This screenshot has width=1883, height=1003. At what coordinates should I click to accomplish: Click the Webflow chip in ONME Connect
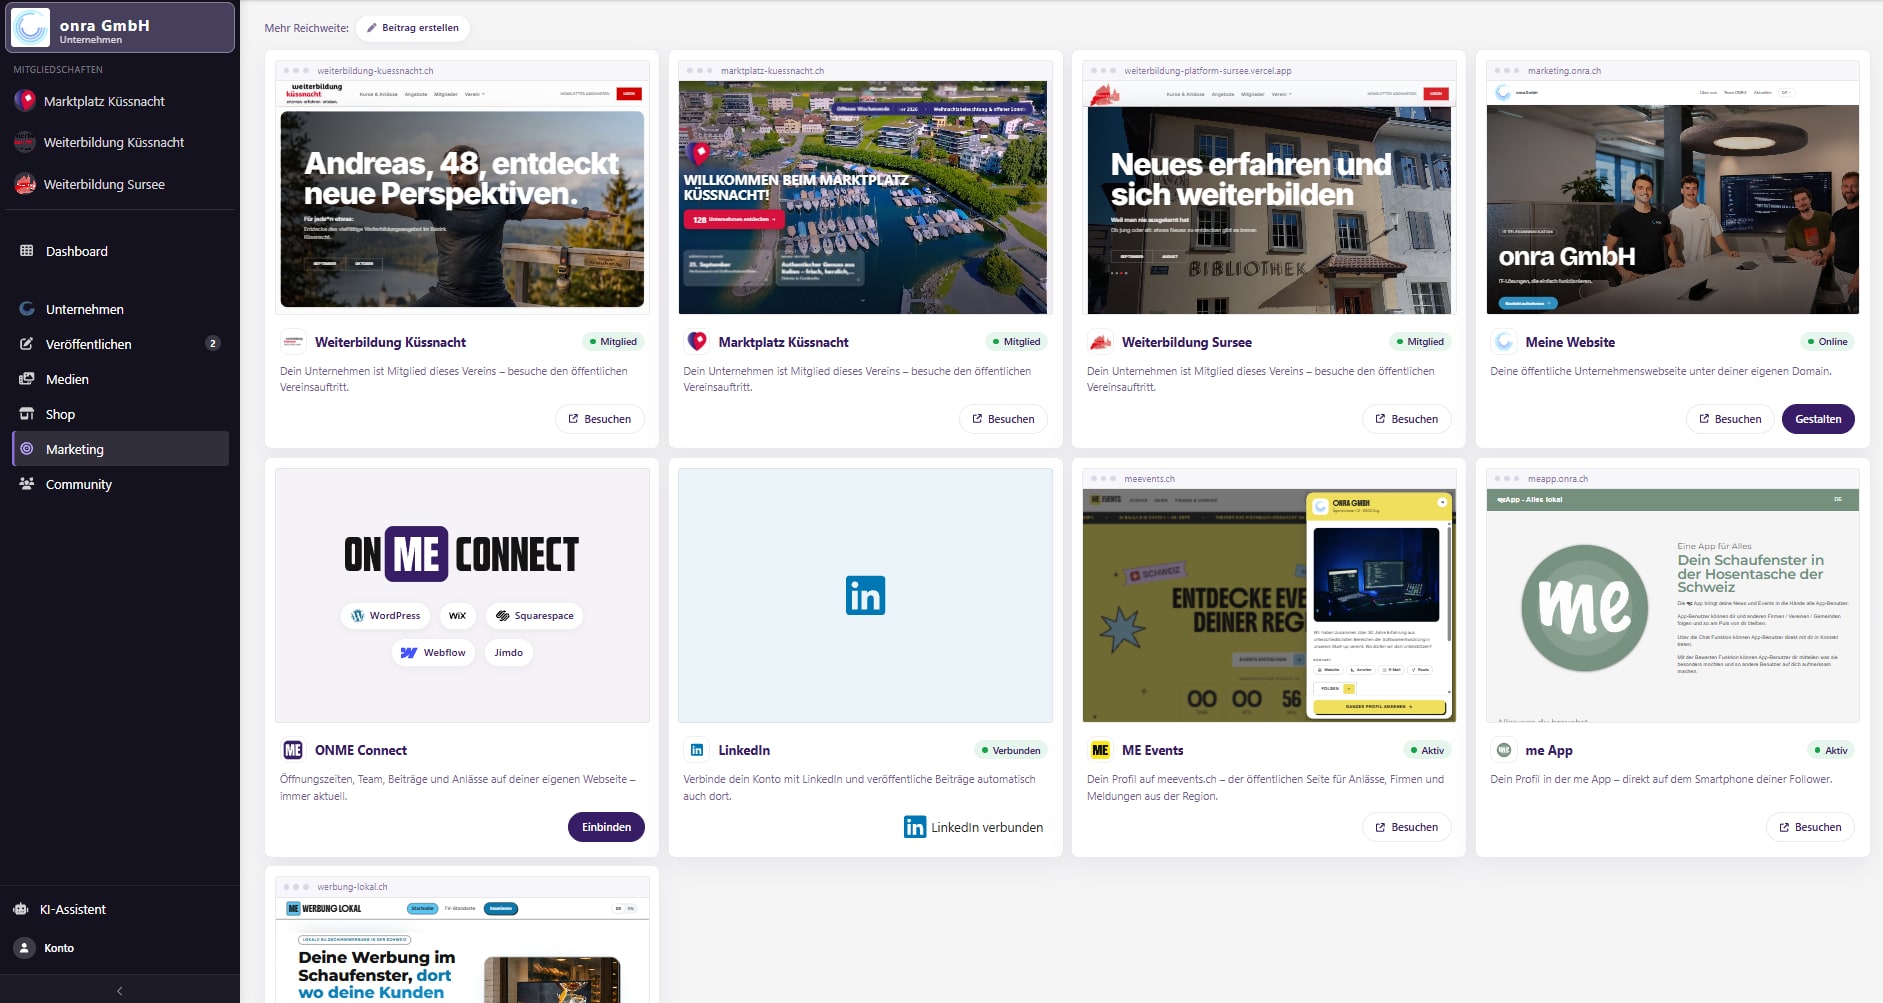(x=433, y=653)
